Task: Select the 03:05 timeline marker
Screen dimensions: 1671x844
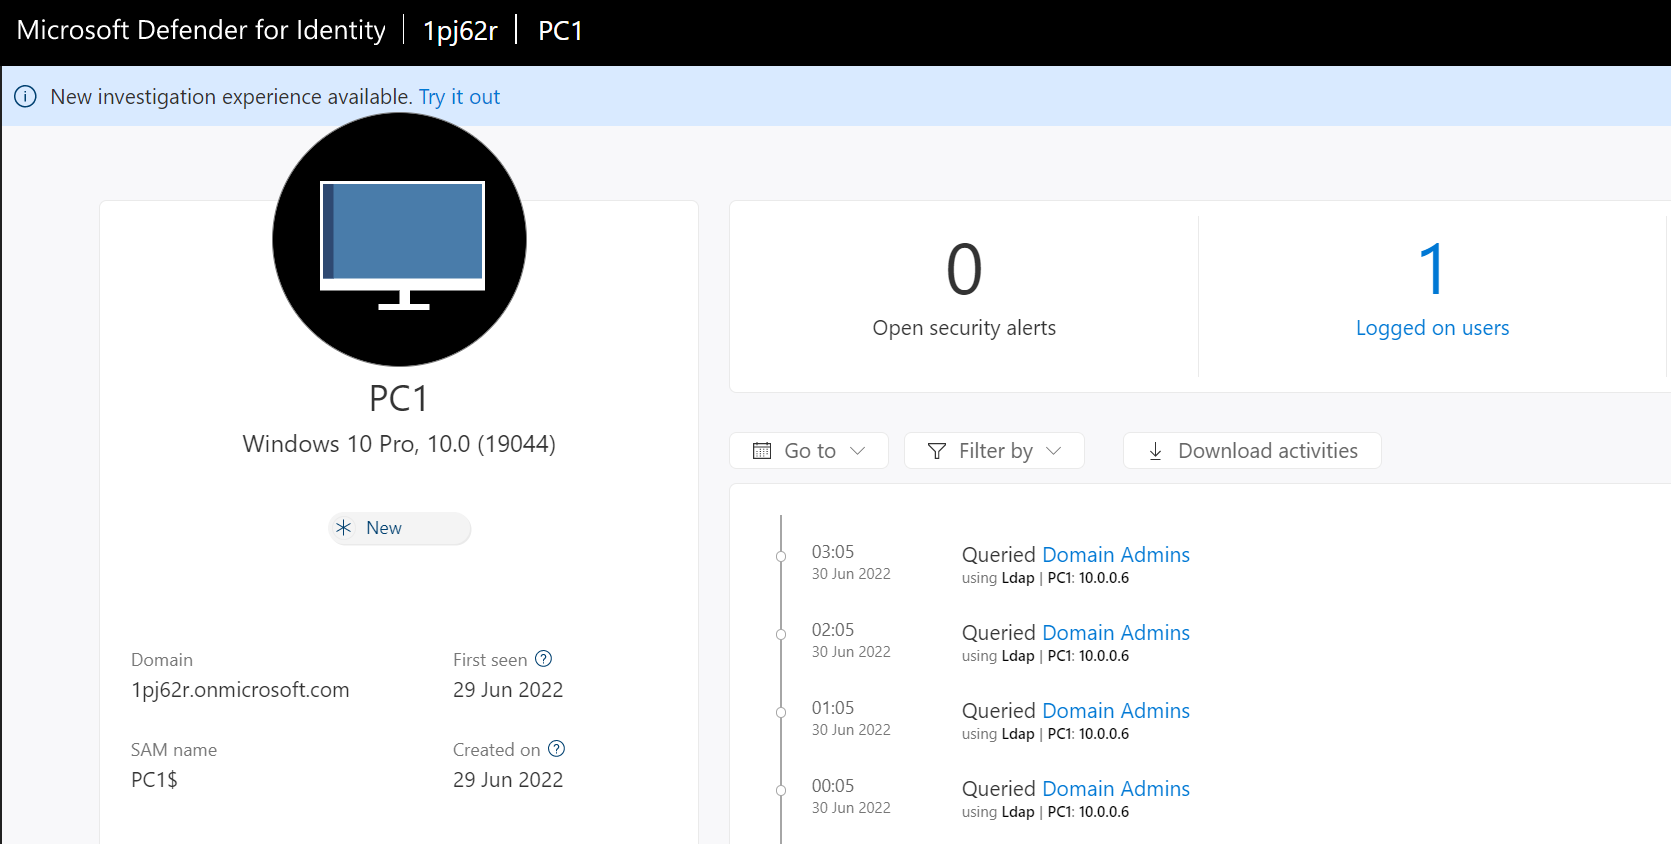Action: pyautogui.click(x=781, y=557)
